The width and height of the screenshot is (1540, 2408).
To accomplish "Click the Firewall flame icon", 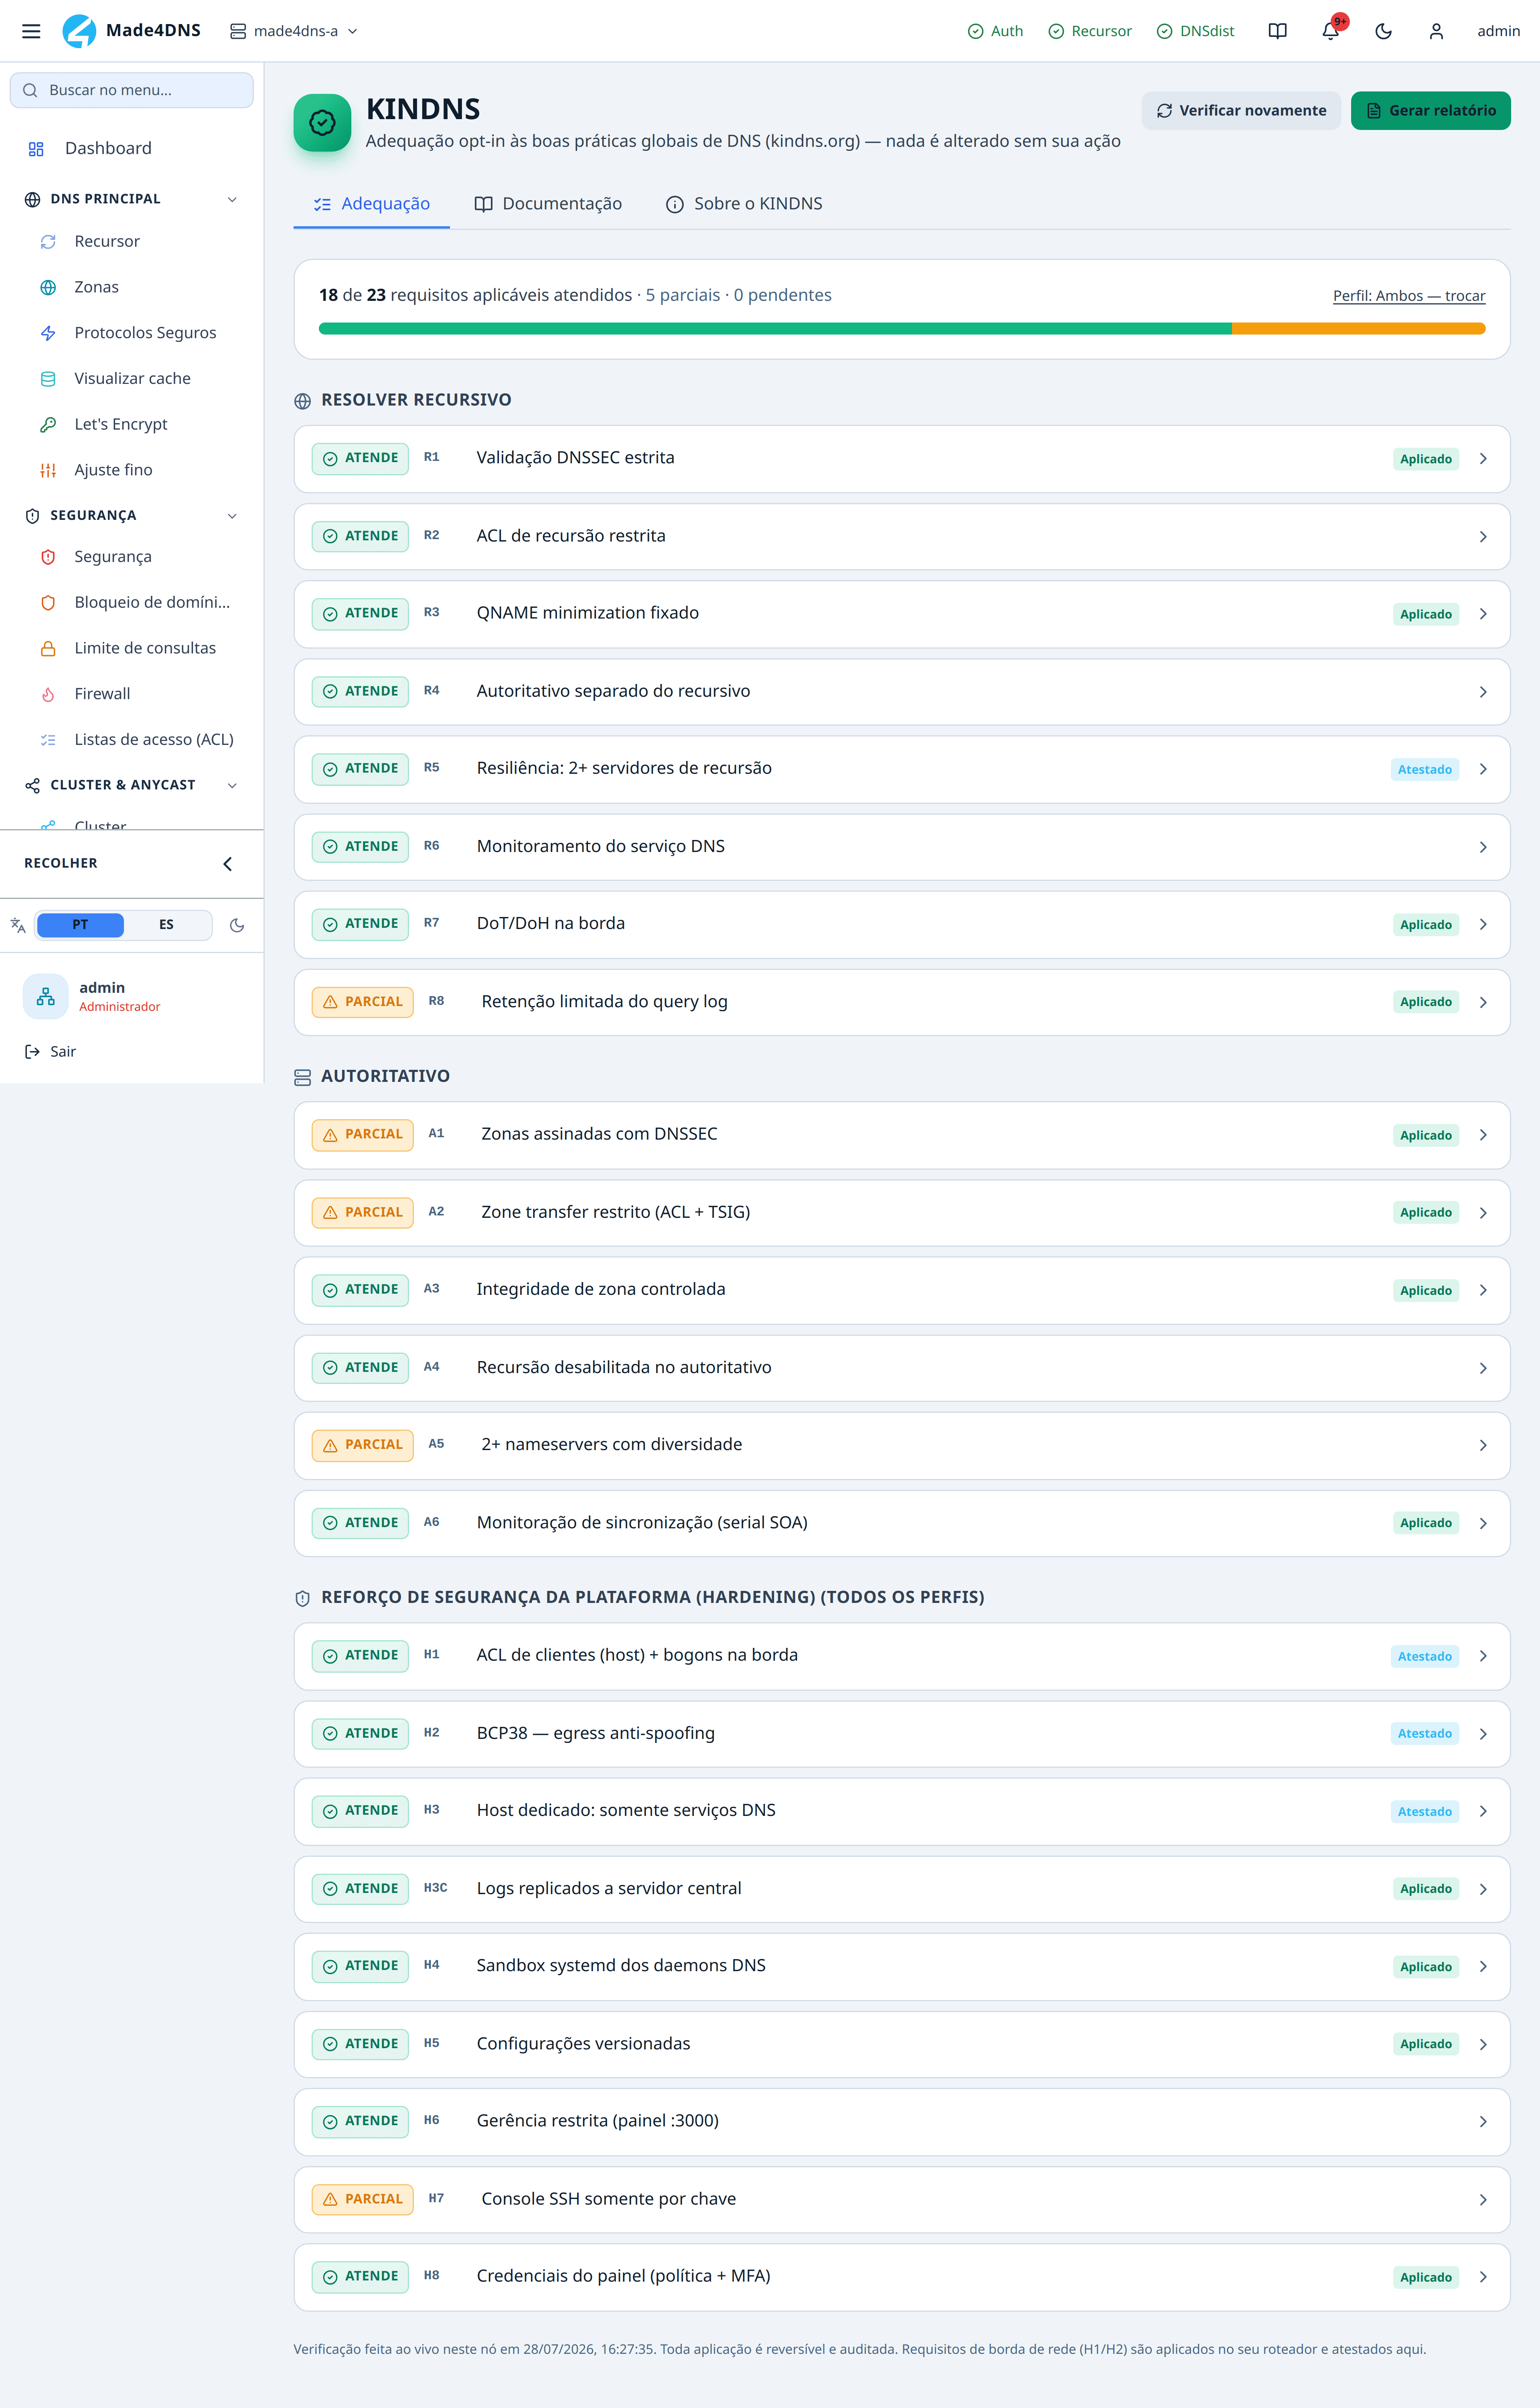I will point(48,694).
